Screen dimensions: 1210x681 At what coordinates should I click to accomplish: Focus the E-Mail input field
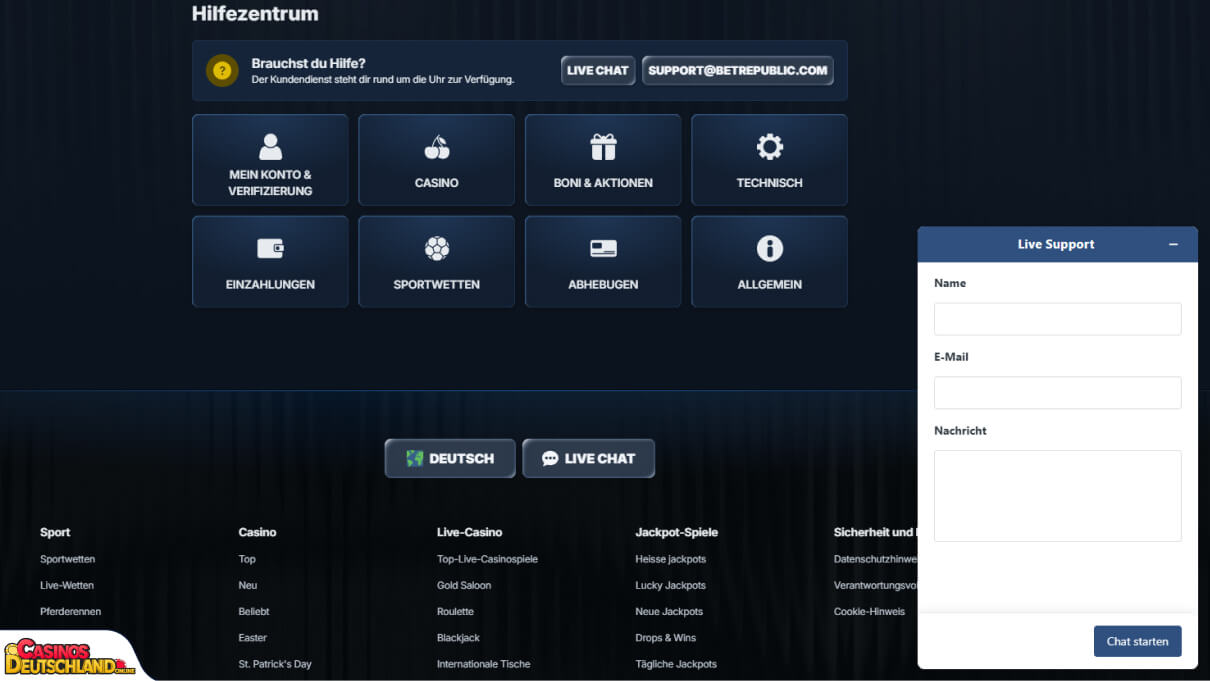point(1058,393)
